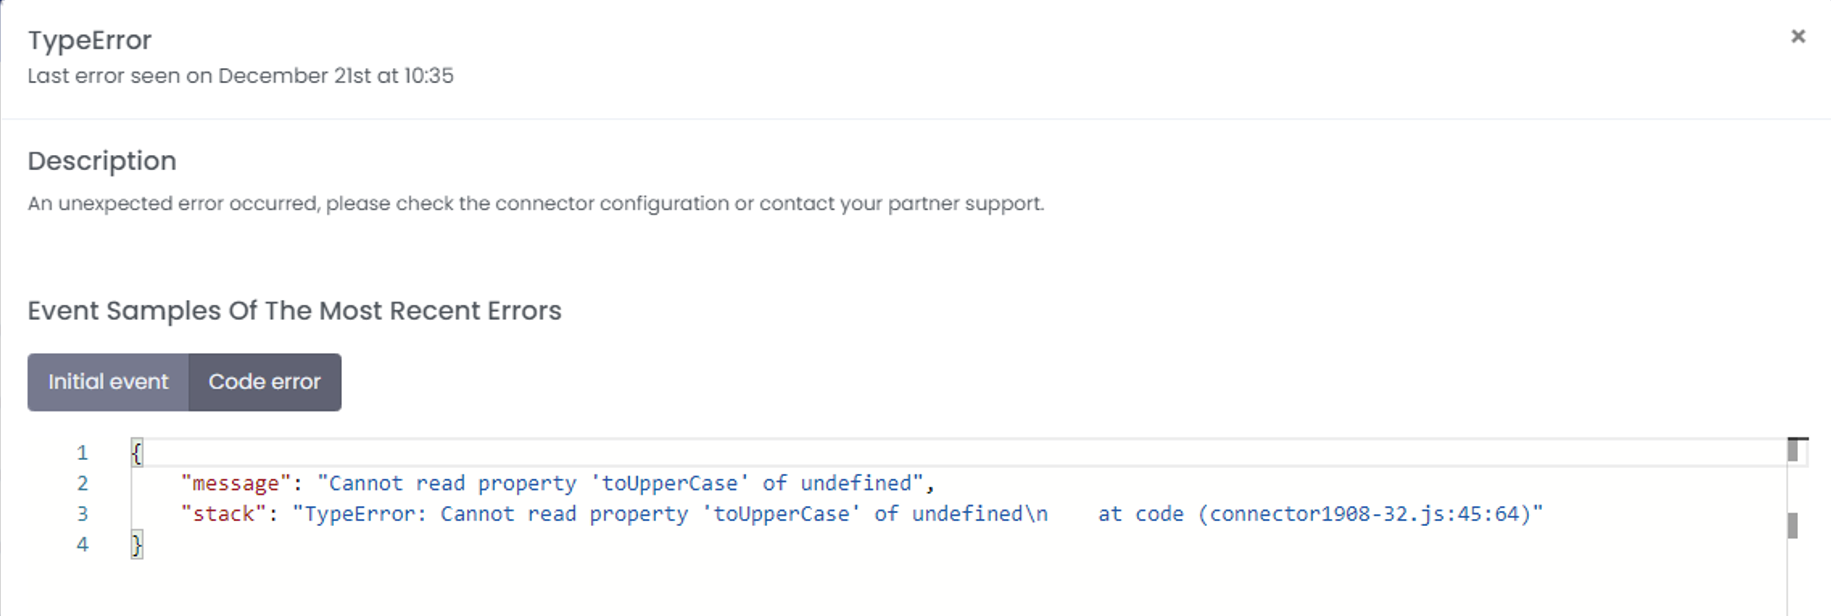Switch to the Initial event tab
This screenshot has height=616, width=1831.
click(x=108, y=382)
